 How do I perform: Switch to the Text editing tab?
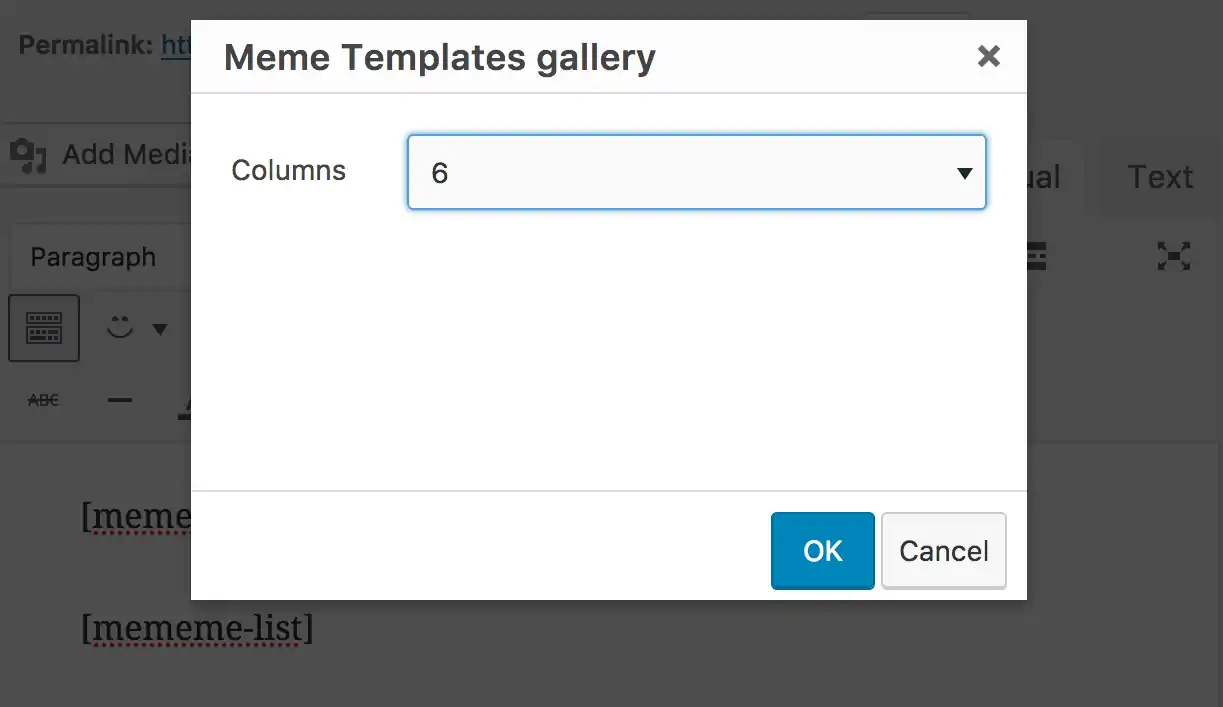click(x=1160, y=177)
